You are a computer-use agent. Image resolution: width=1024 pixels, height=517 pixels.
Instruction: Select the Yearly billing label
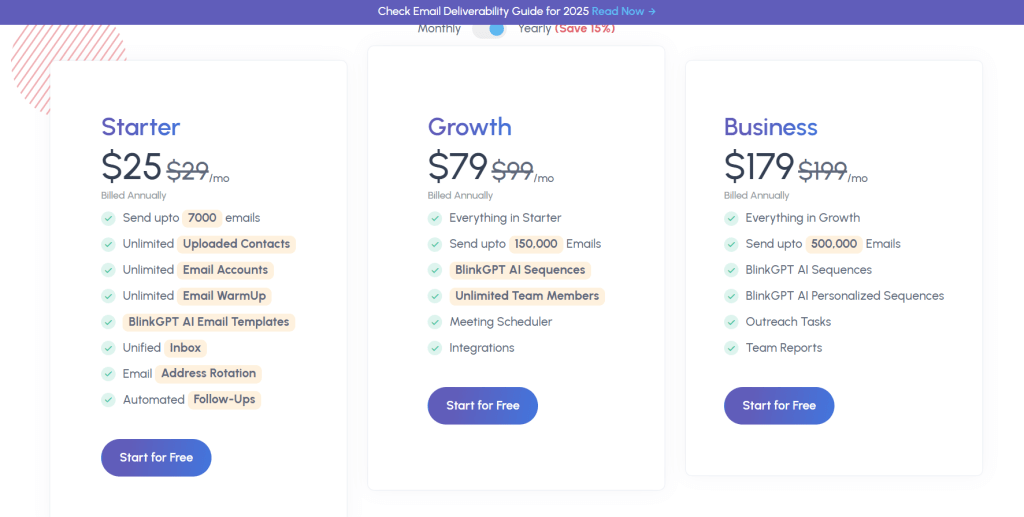point(535,29)
